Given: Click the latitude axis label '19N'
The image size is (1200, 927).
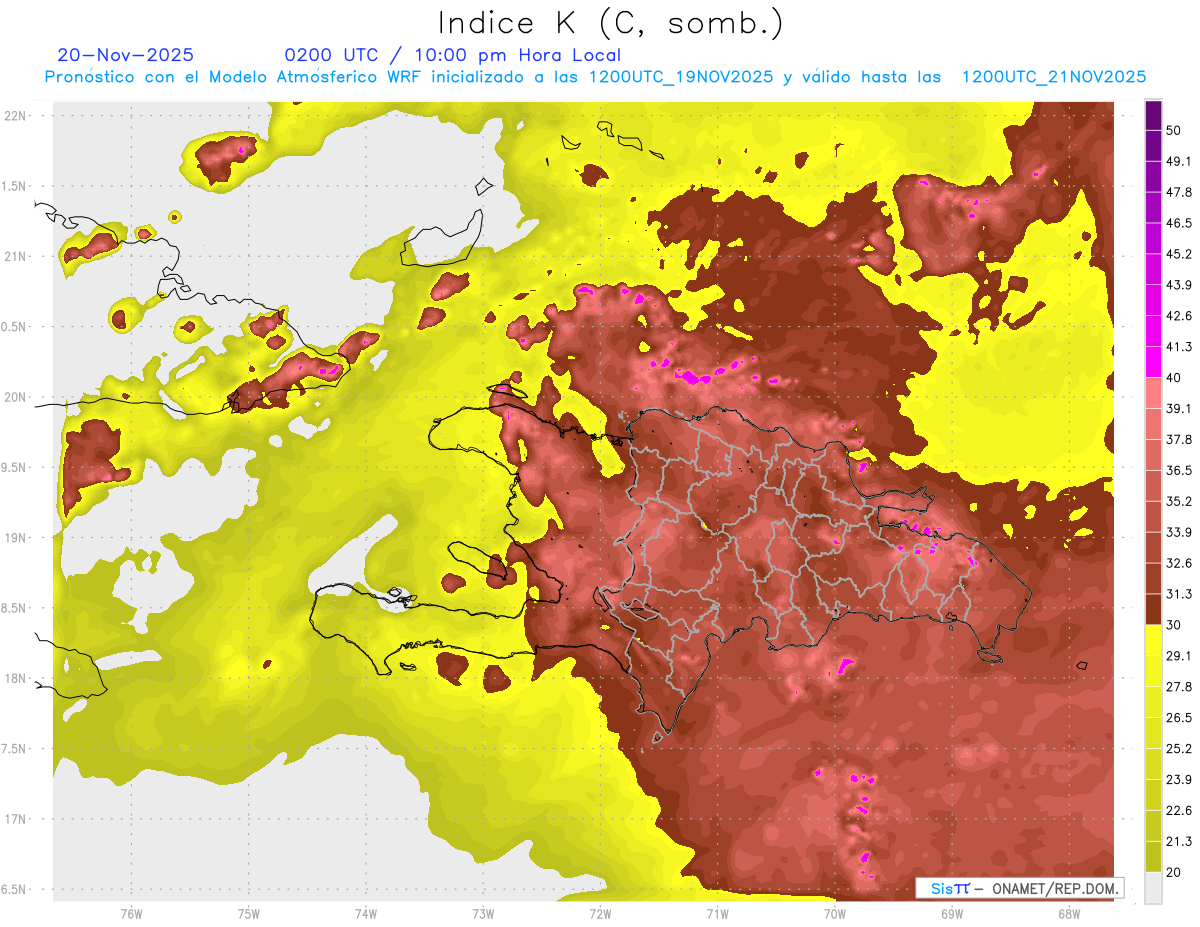Looking at the screenshot, I should tap(16, 538).
